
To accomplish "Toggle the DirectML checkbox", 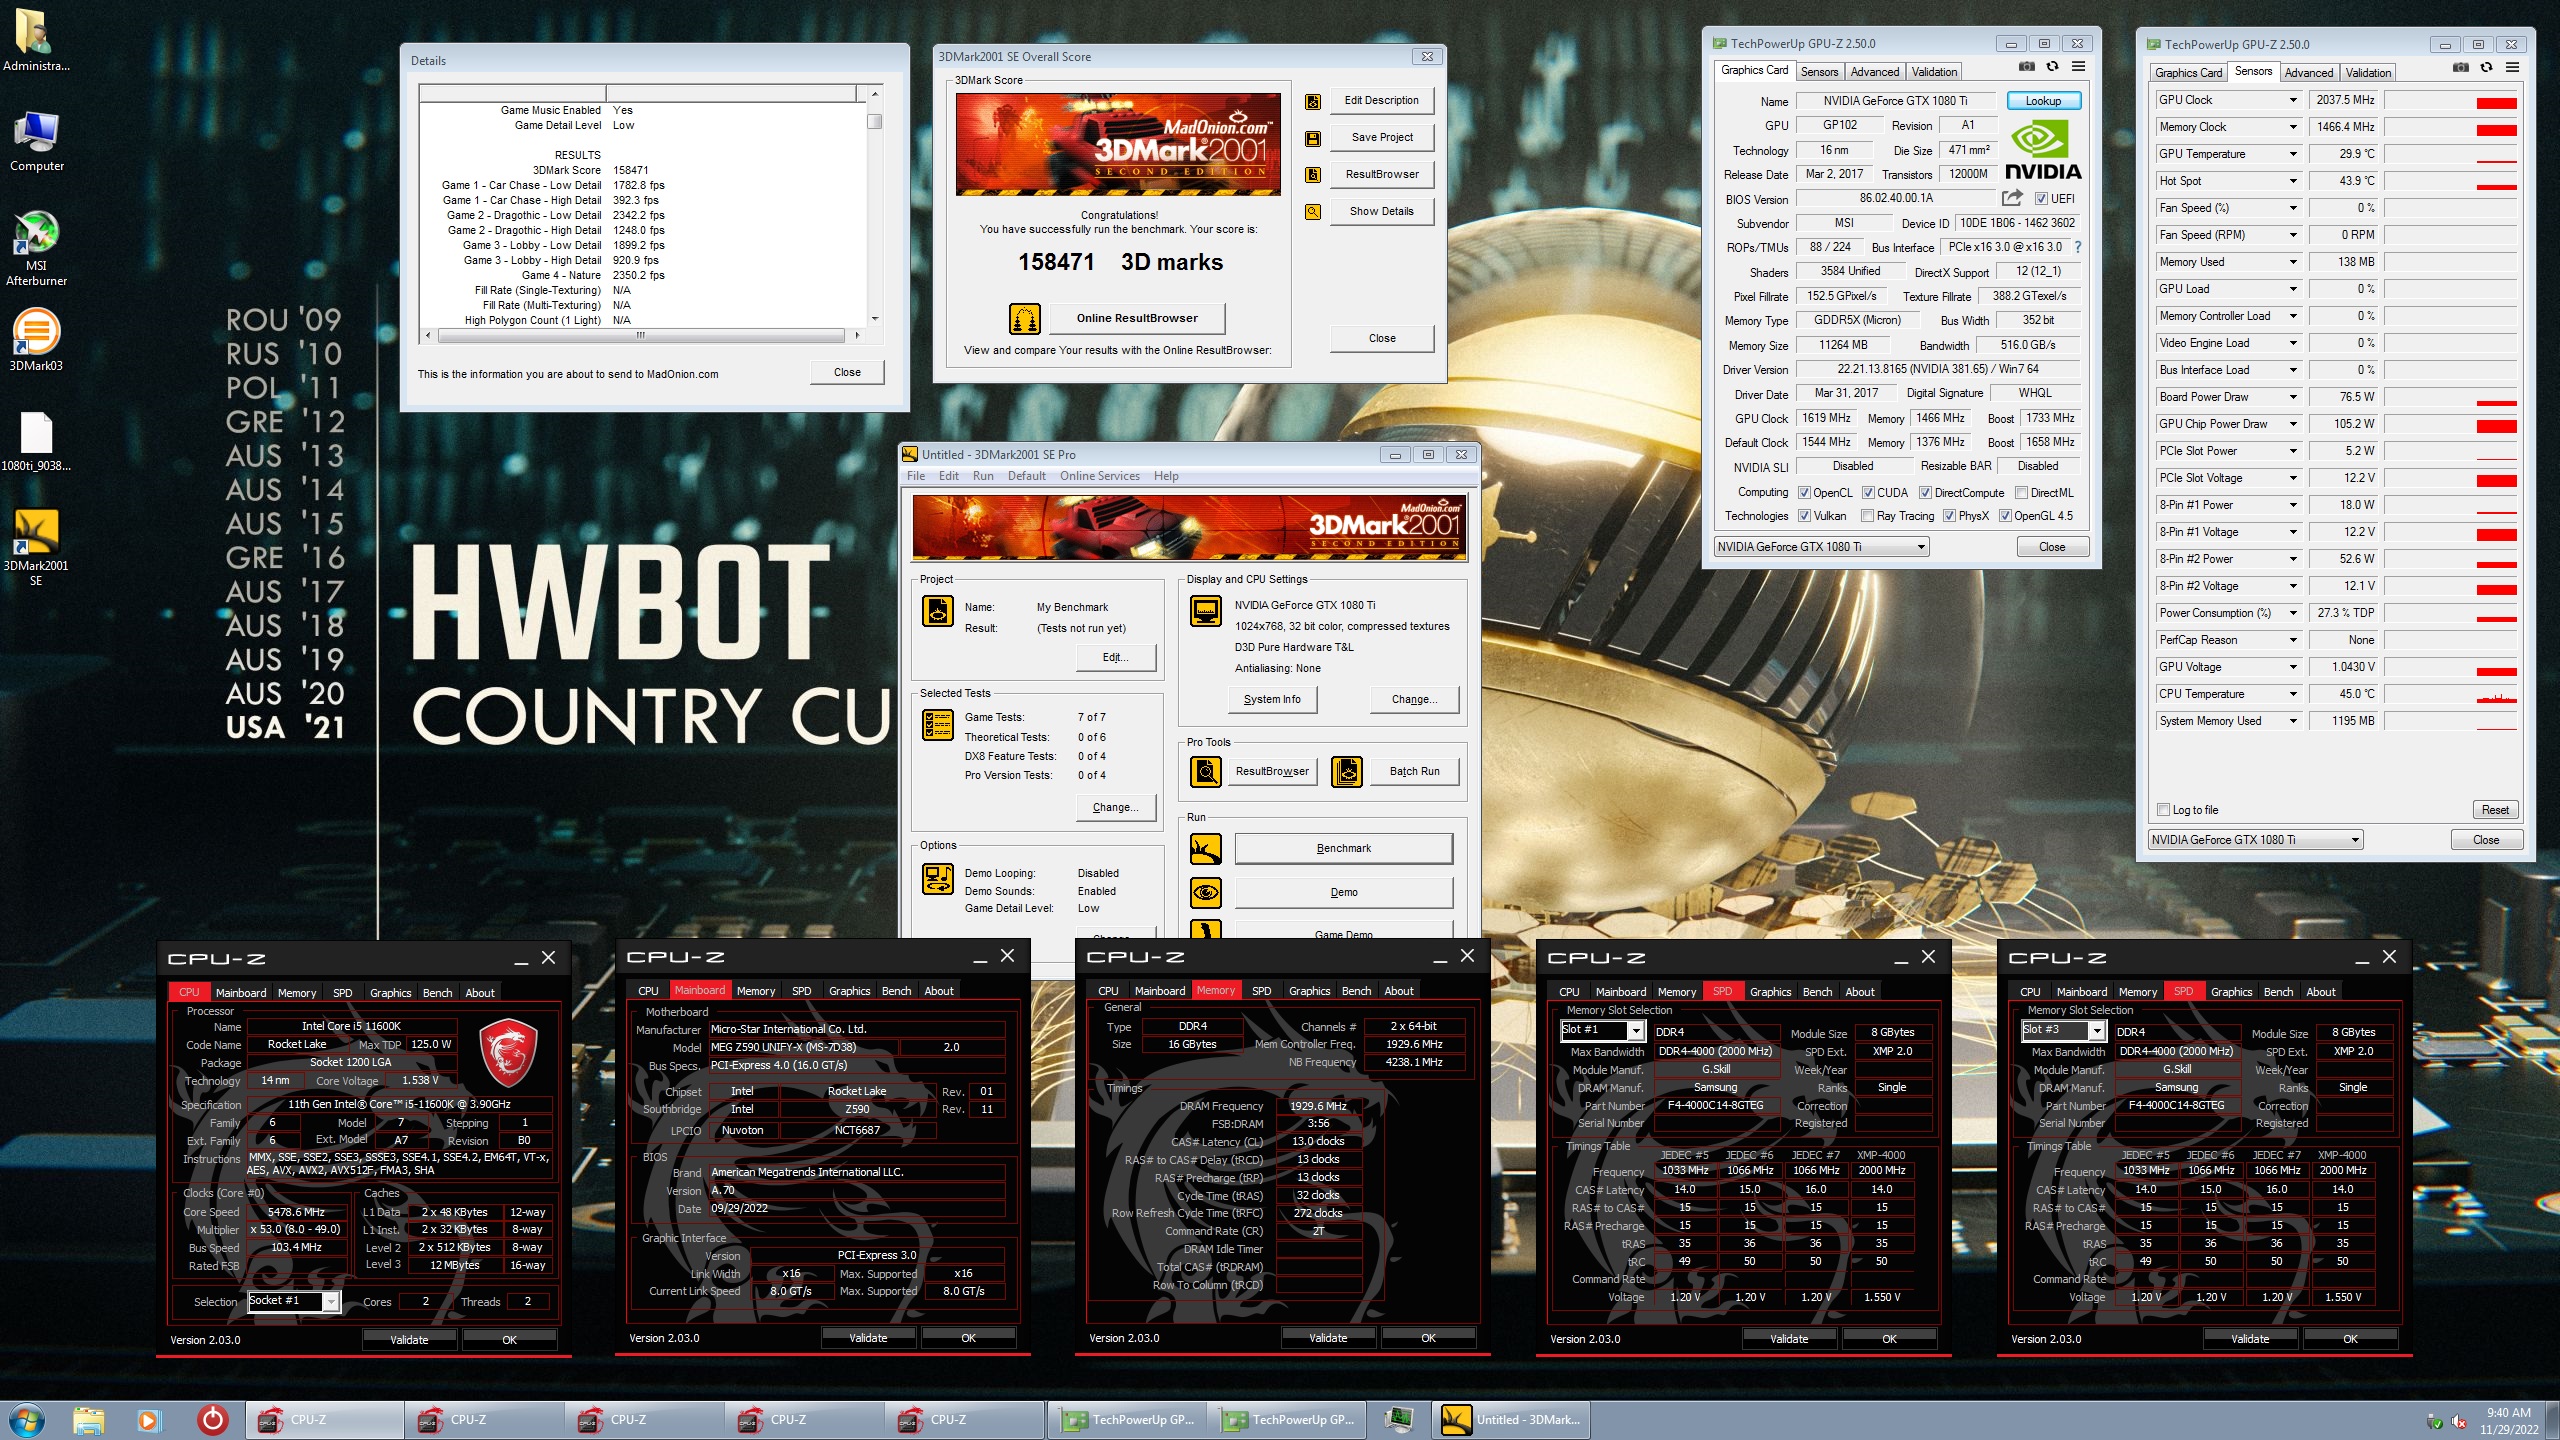I will pos(2021,493).
